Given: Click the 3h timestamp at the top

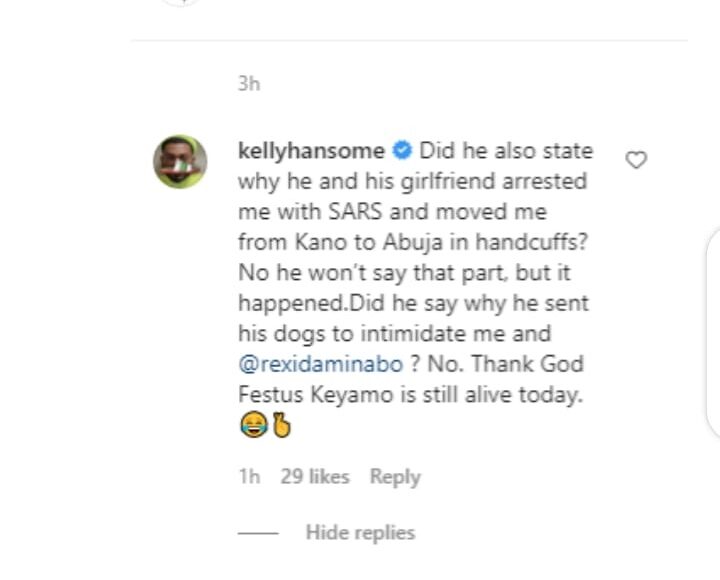Looking at the screenshot, I should (x=249, y=83).
